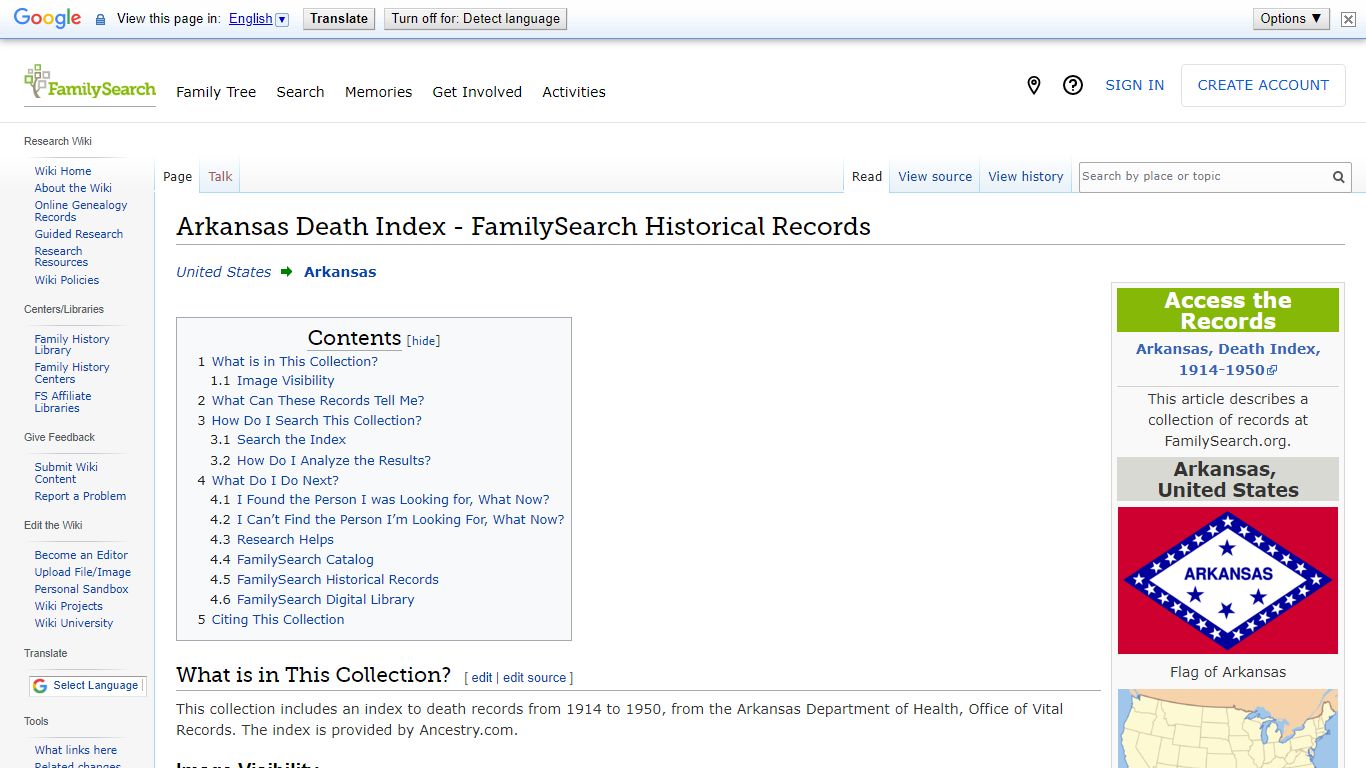Screen dimensions: 1366x768
Task: Open the Options dropdown
Action: (x=1291, y=19)
